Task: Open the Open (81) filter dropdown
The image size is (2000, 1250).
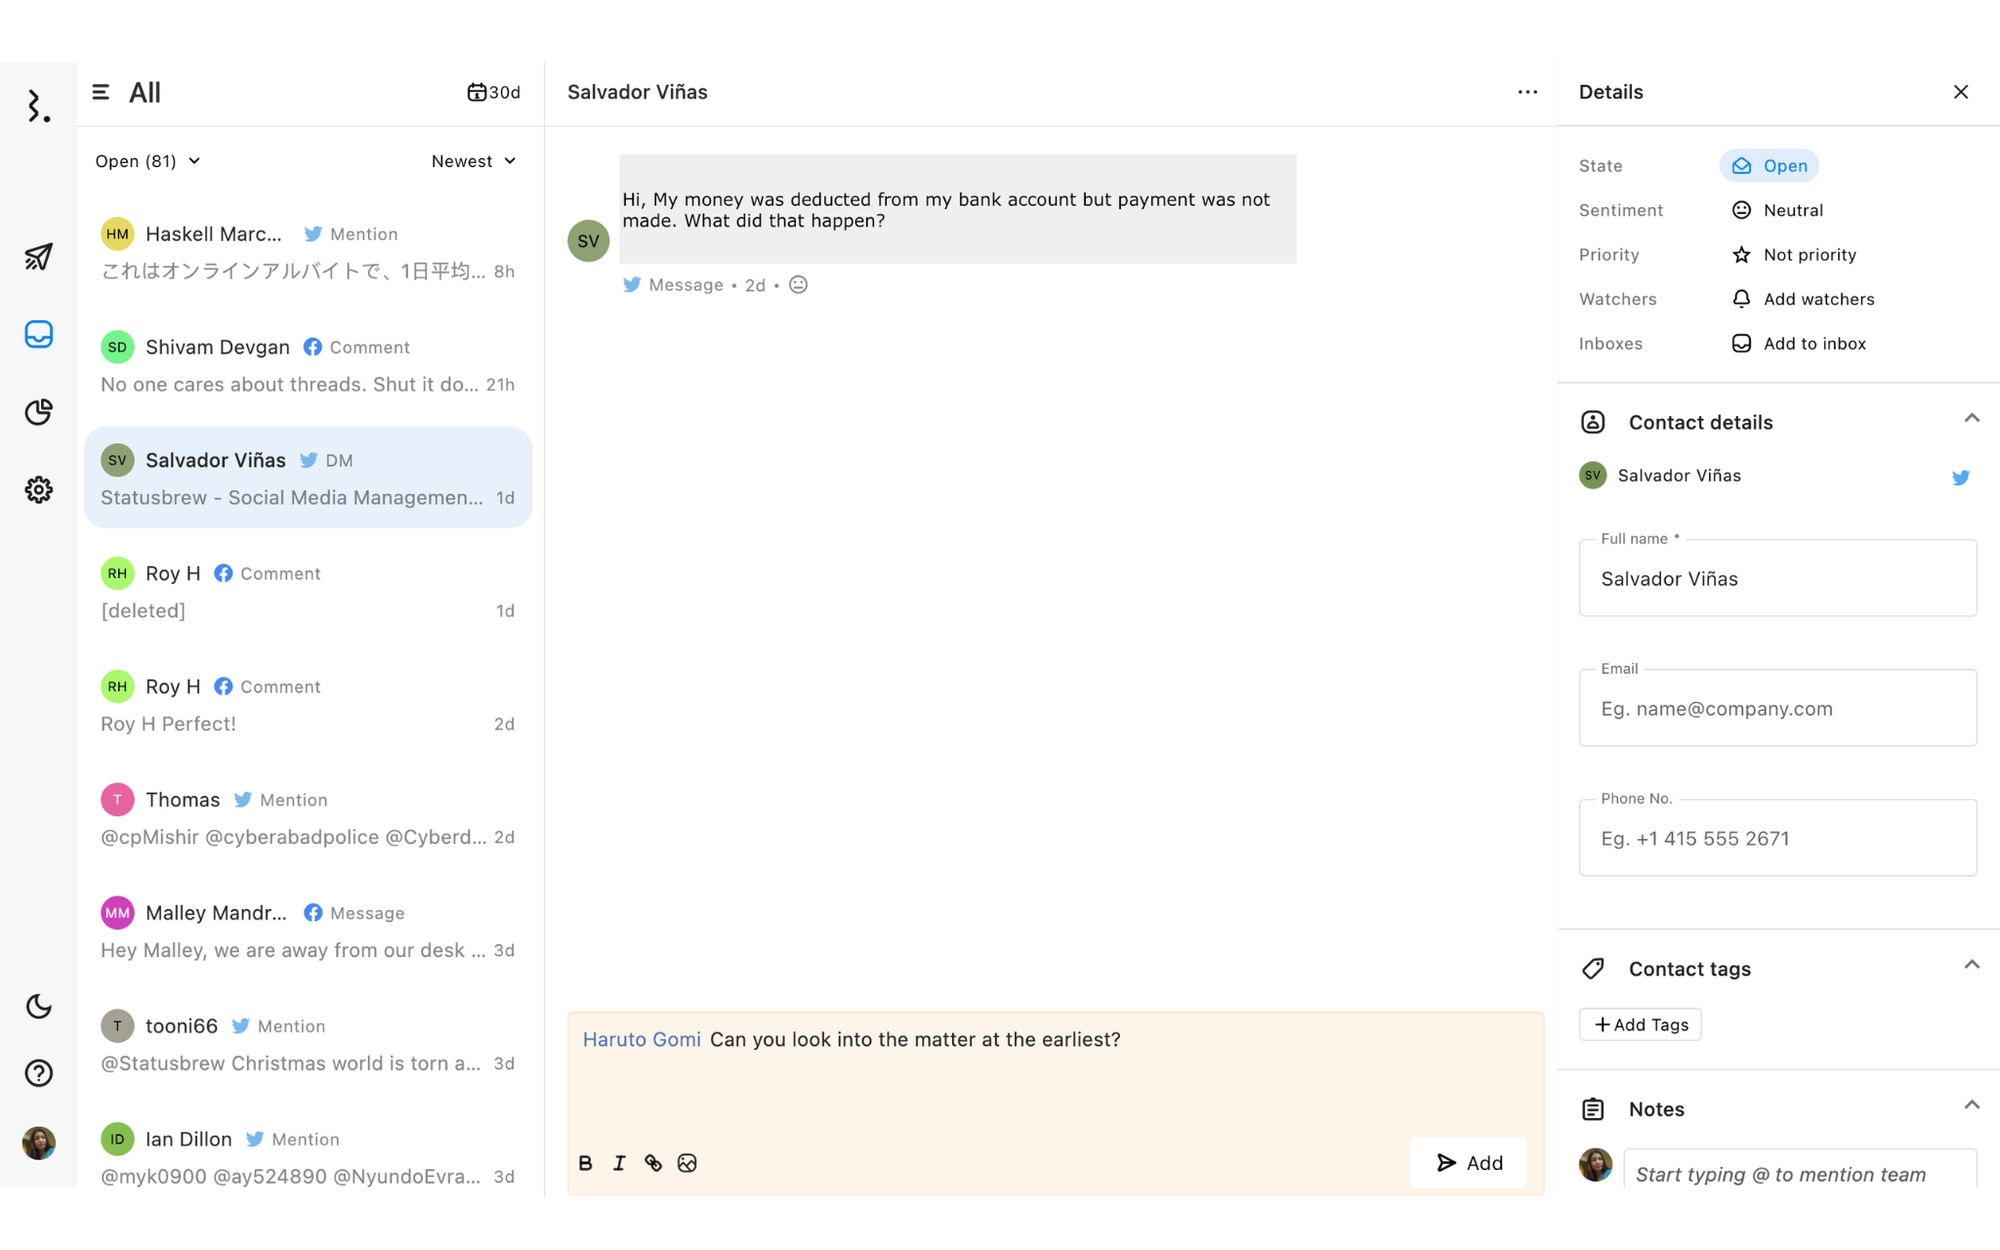Action: click(x=147, y=160)
